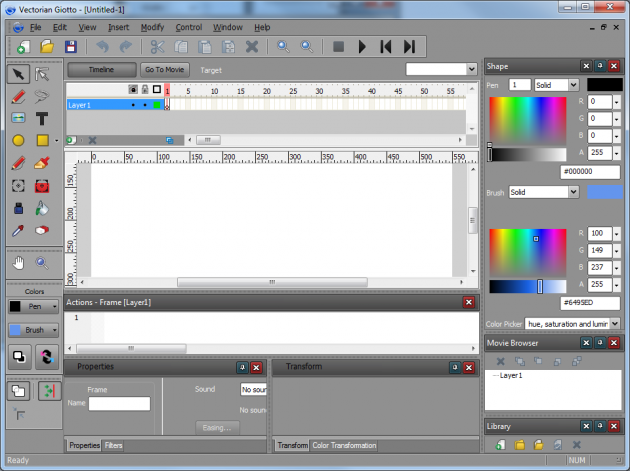Toggle Layer1 green outline square
The image size is (630, 471).
coord(157,105)
